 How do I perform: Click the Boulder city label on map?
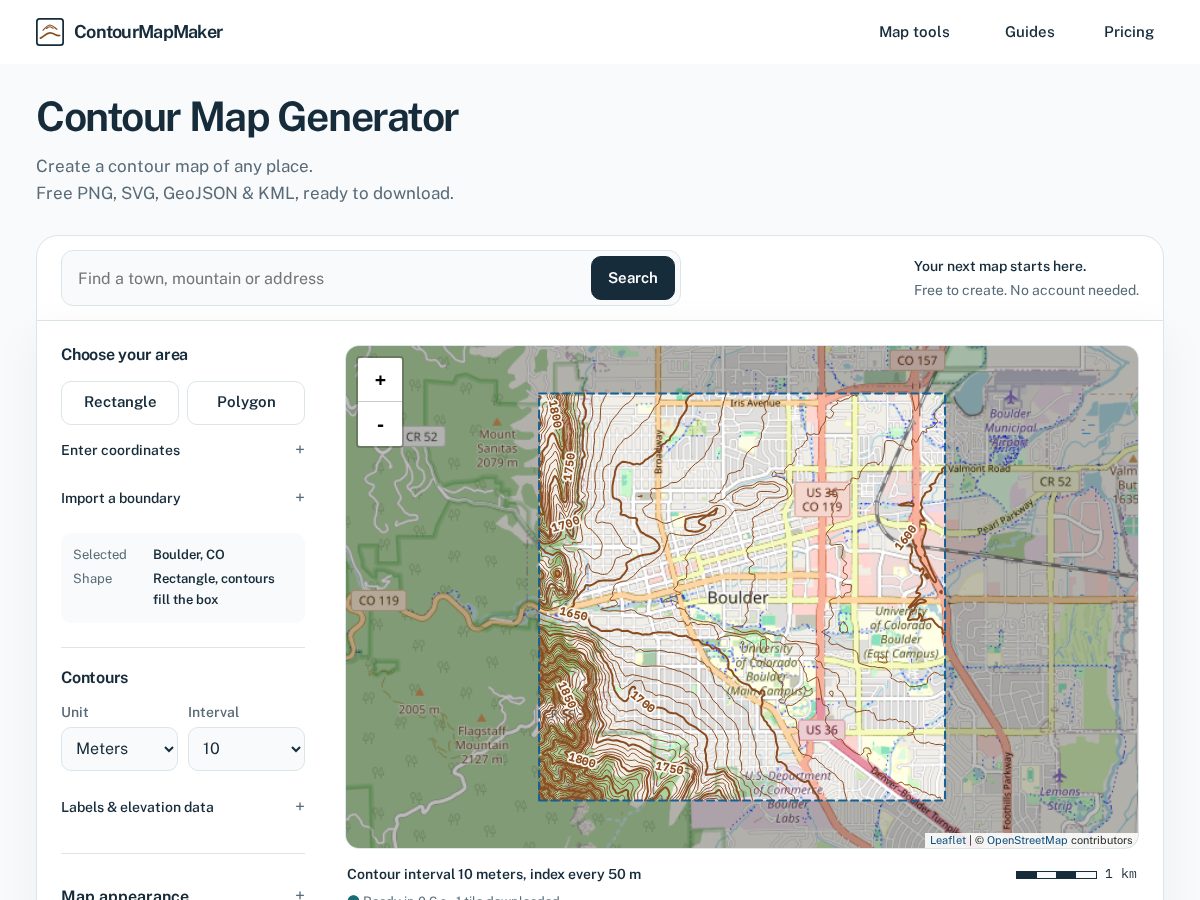738,598
